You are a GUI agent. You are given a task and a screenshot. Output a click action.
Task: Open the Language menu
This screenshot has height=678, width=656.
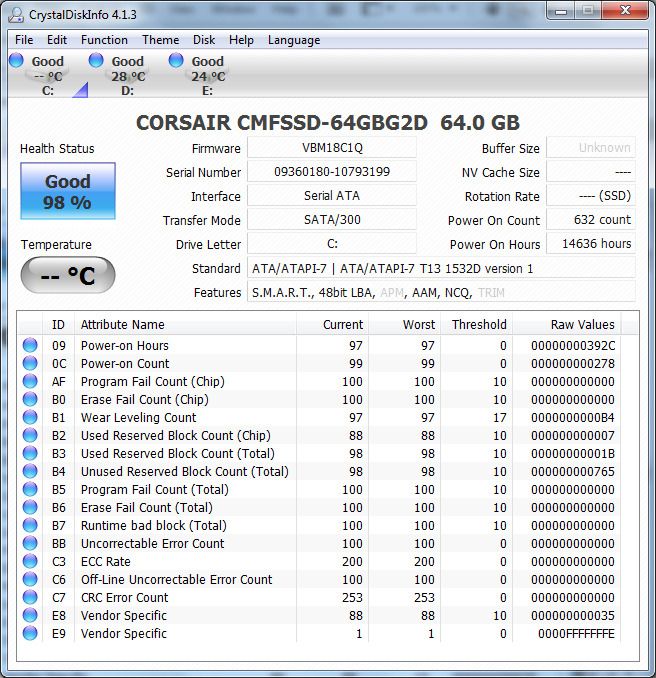tap(294, 40)
